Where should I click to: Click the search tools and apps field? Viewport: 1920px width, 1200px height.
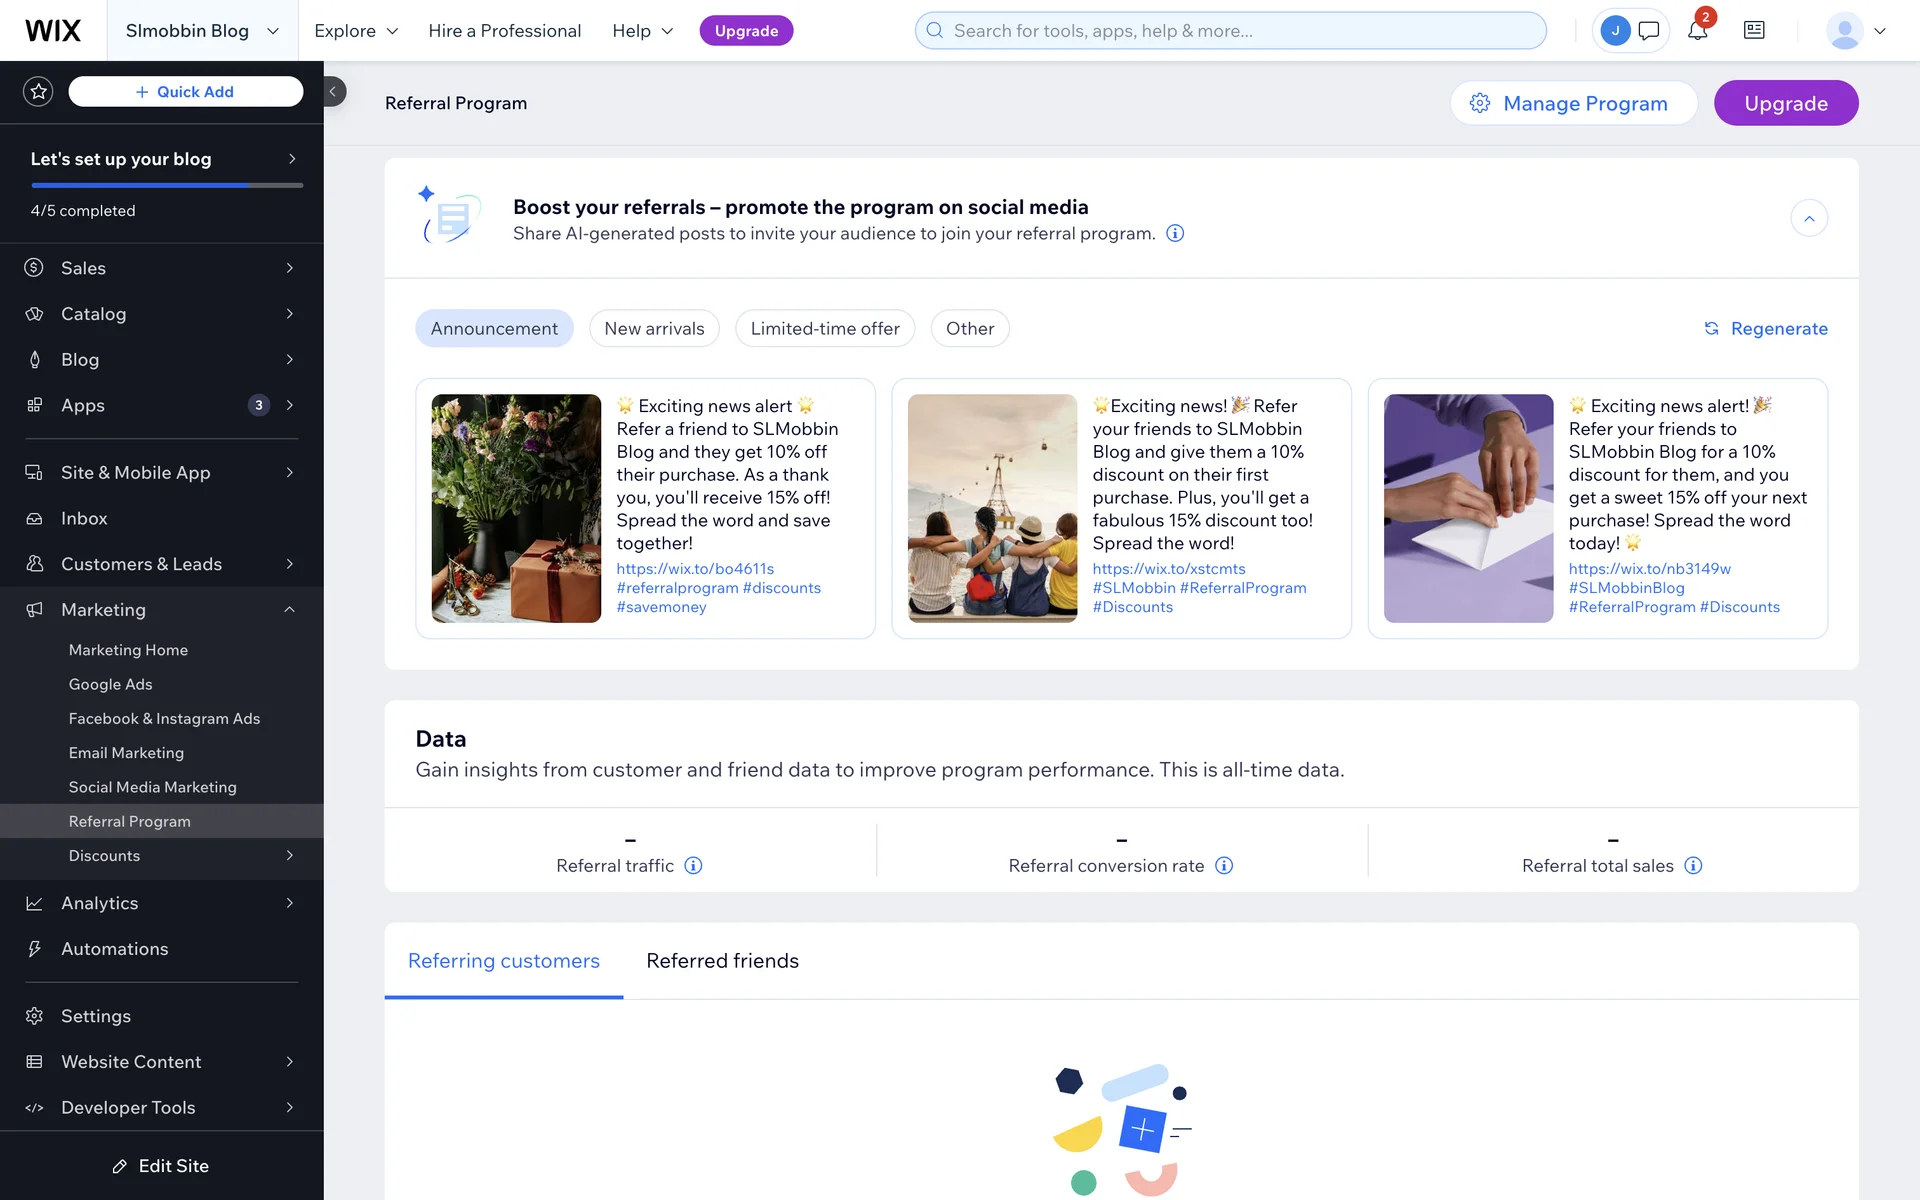coord(1230,31)
